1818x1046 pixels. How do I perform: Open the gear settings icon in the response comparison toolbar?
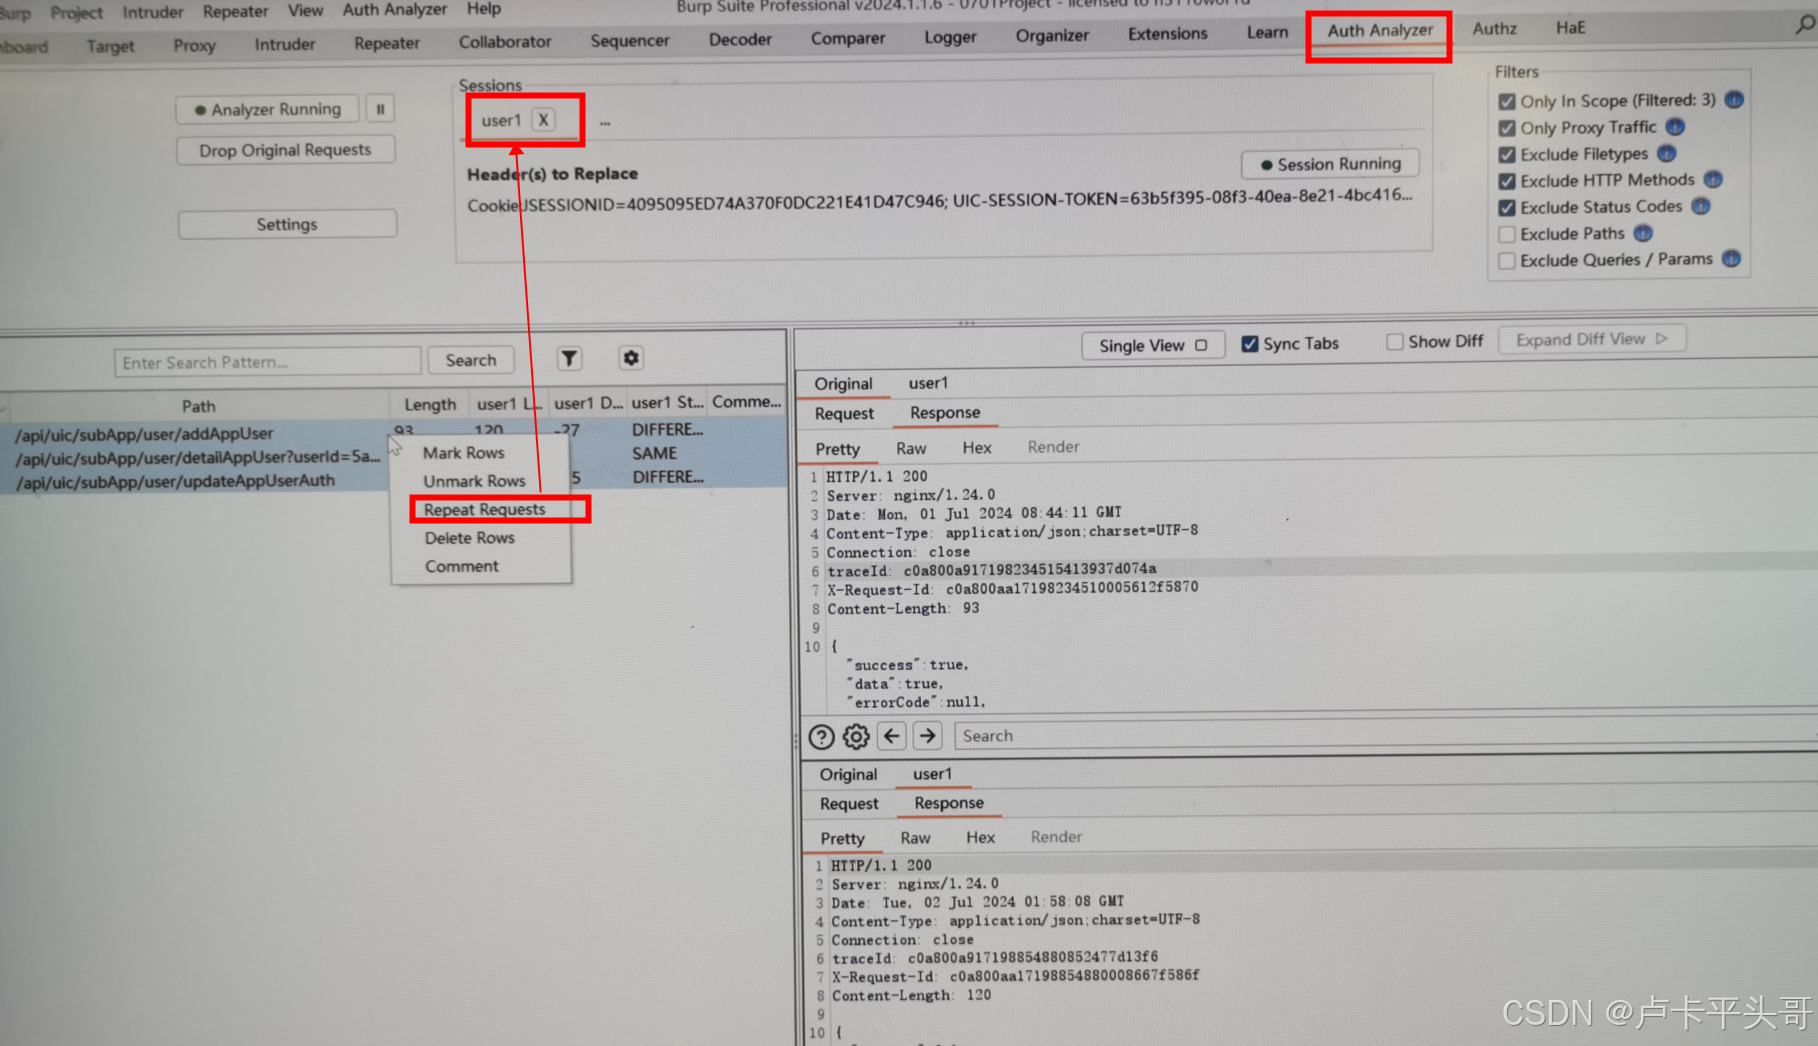pyautogui.click(x=856, y=736)
